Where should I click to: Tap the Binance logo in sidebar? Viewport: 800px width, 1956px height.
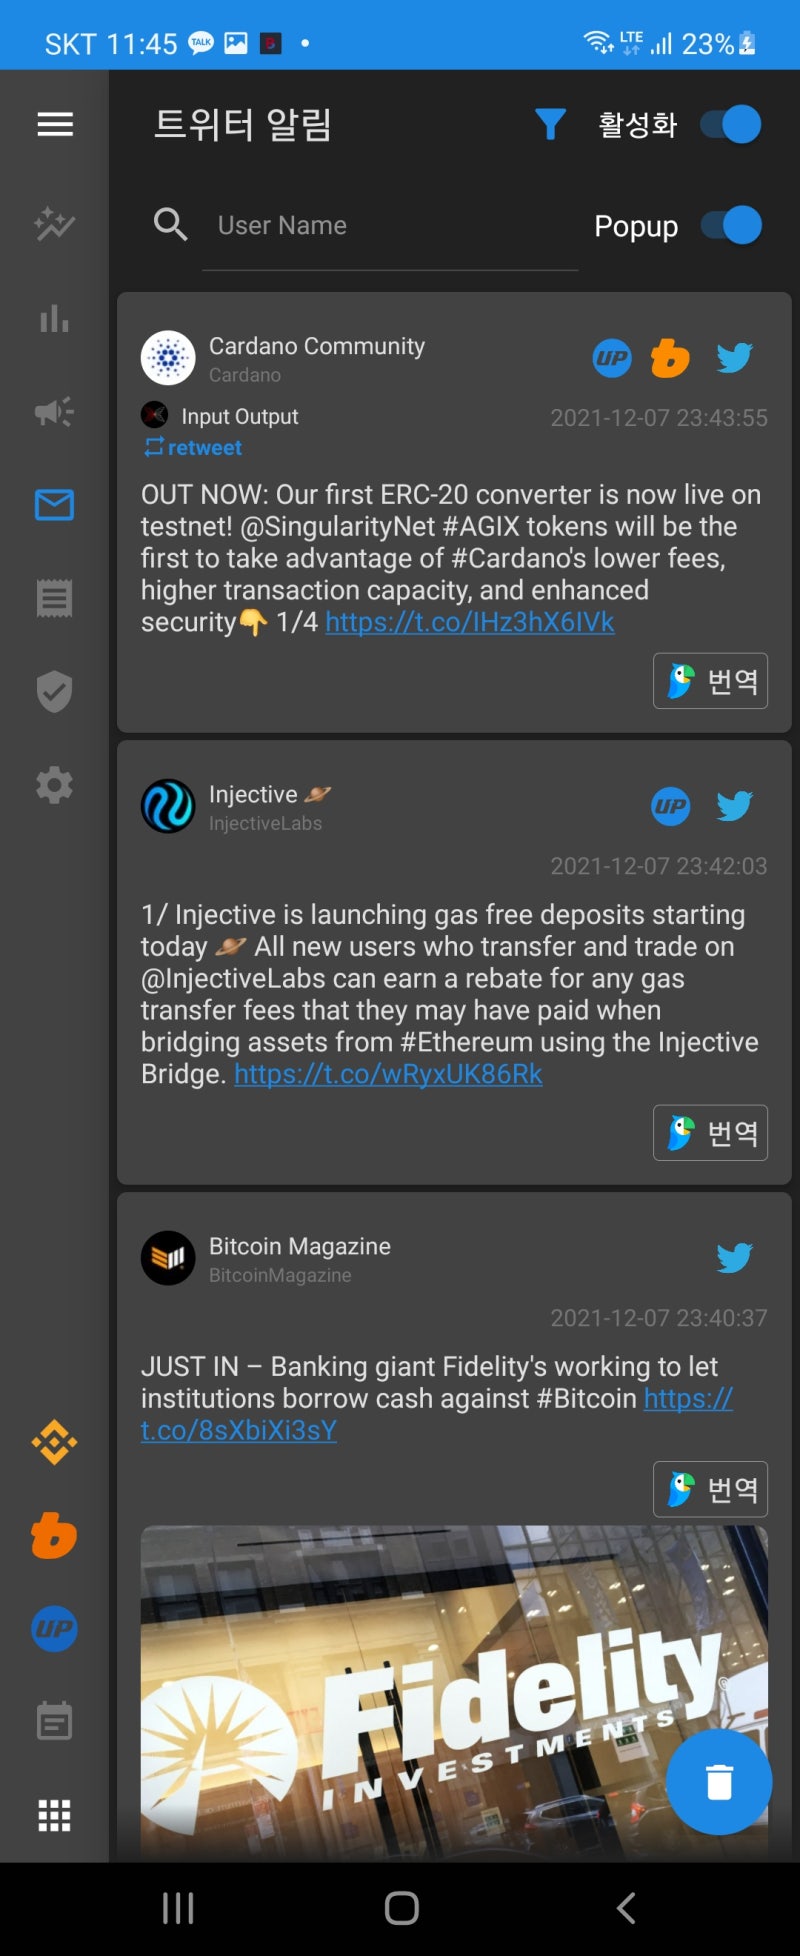pos(55,1442)
